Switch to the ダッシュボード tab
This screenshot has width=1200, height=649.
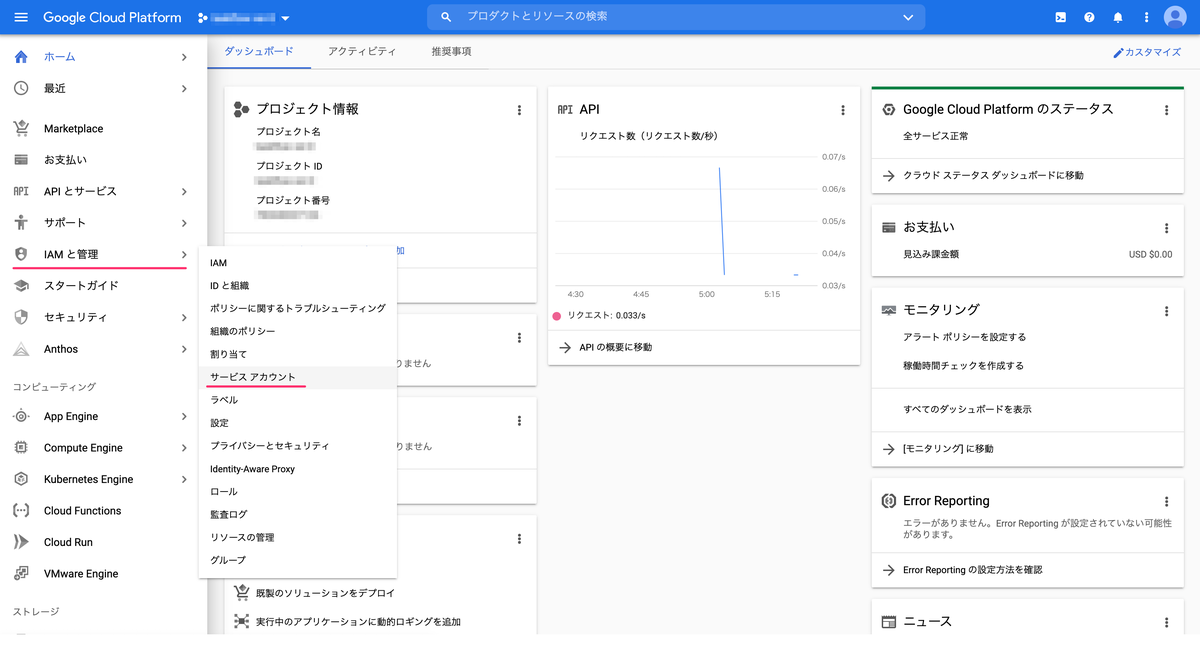click(x=259, y=51)
